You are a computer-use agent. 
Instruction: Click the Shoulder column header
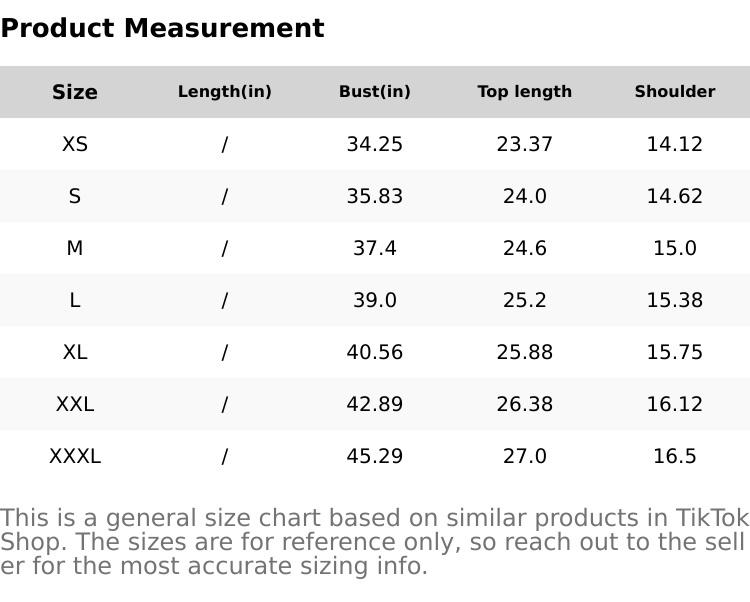pyautogui.click(x=675, y=92)
